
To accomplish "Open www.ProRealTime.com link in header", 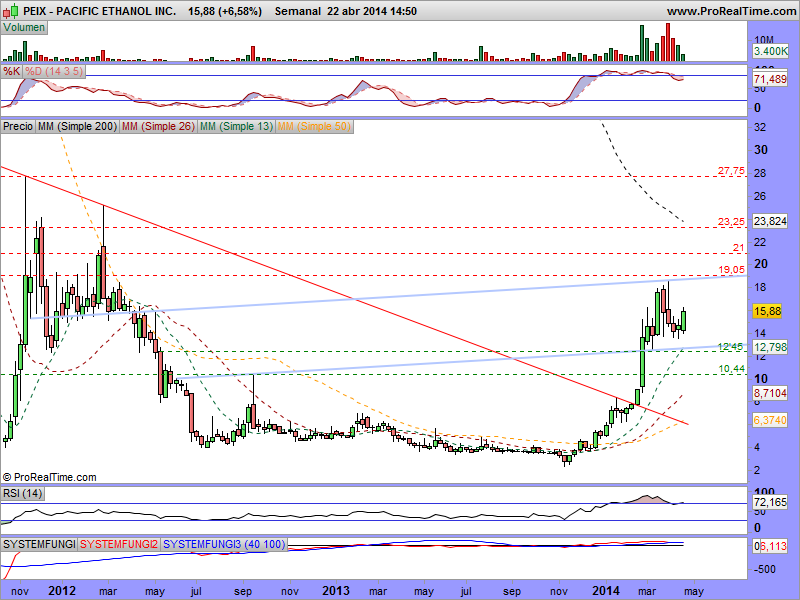I will (731, 11).
